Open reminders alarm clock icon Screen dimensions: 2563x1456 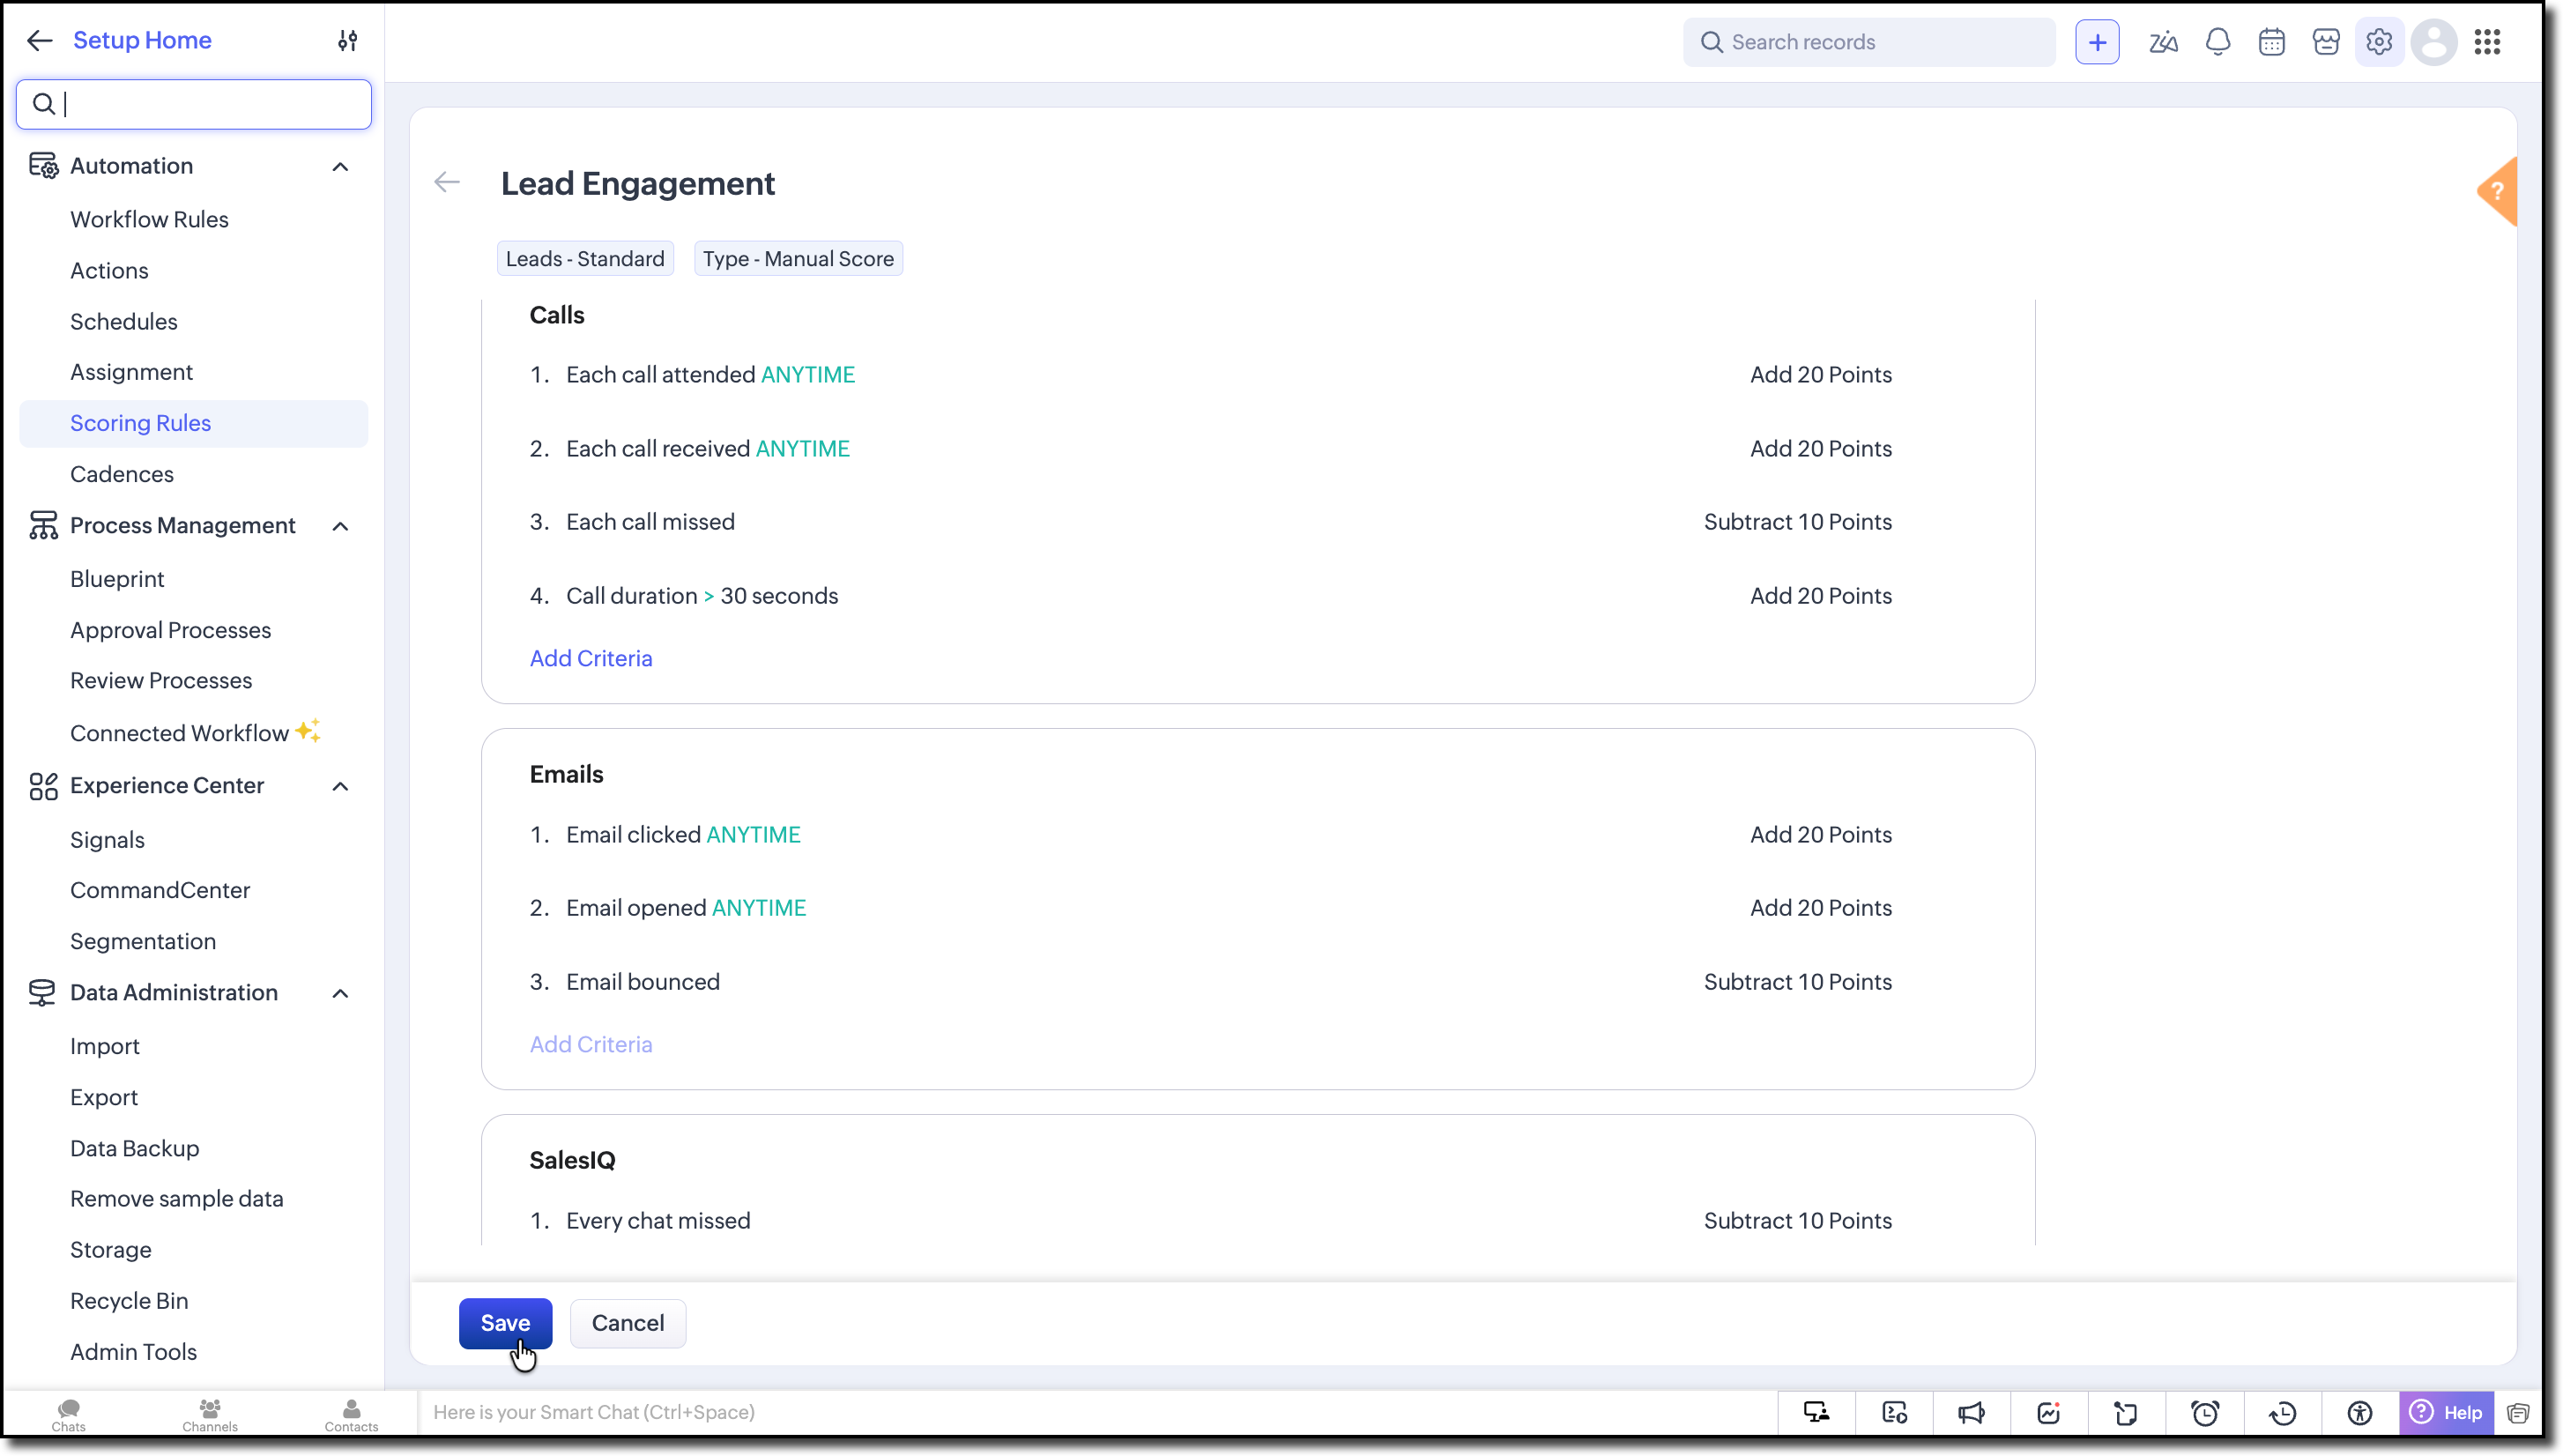pos(2204,1412)
